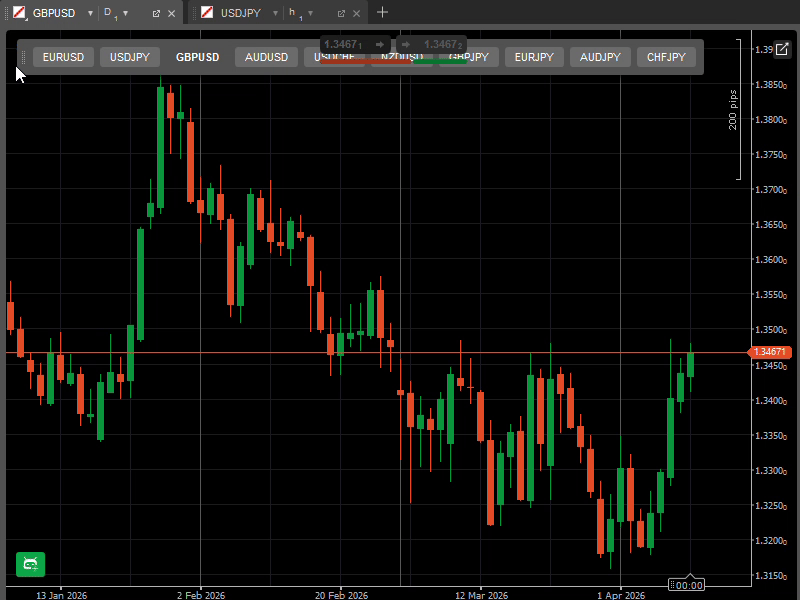The height and width of the screenshot is (600, 800).
Task: Switch chart to AUDUSD symbol
Action: pyautogui.click(x=266, y=57)
